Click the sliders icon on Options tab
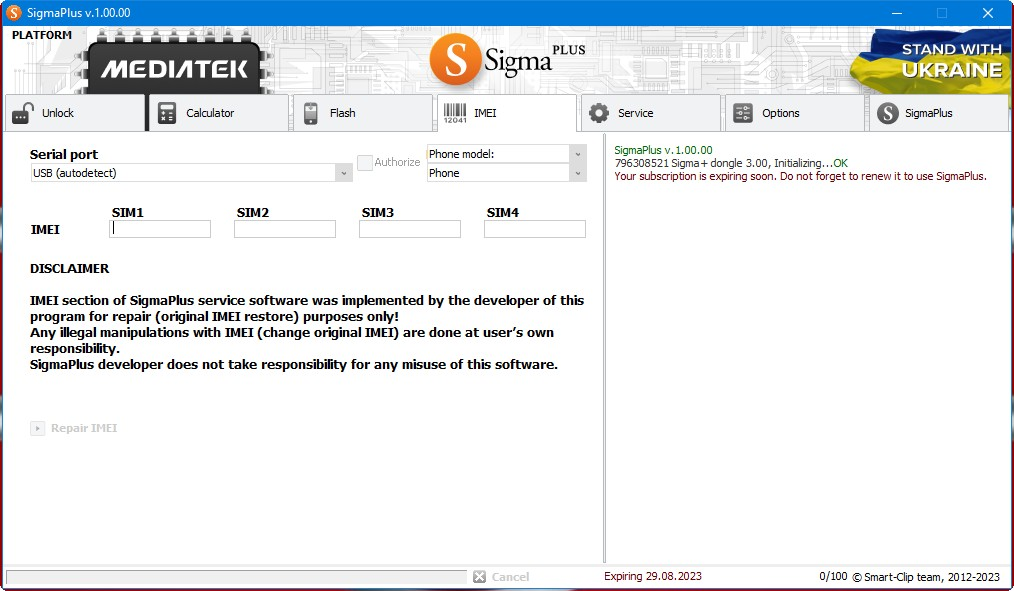 point(743,114)
